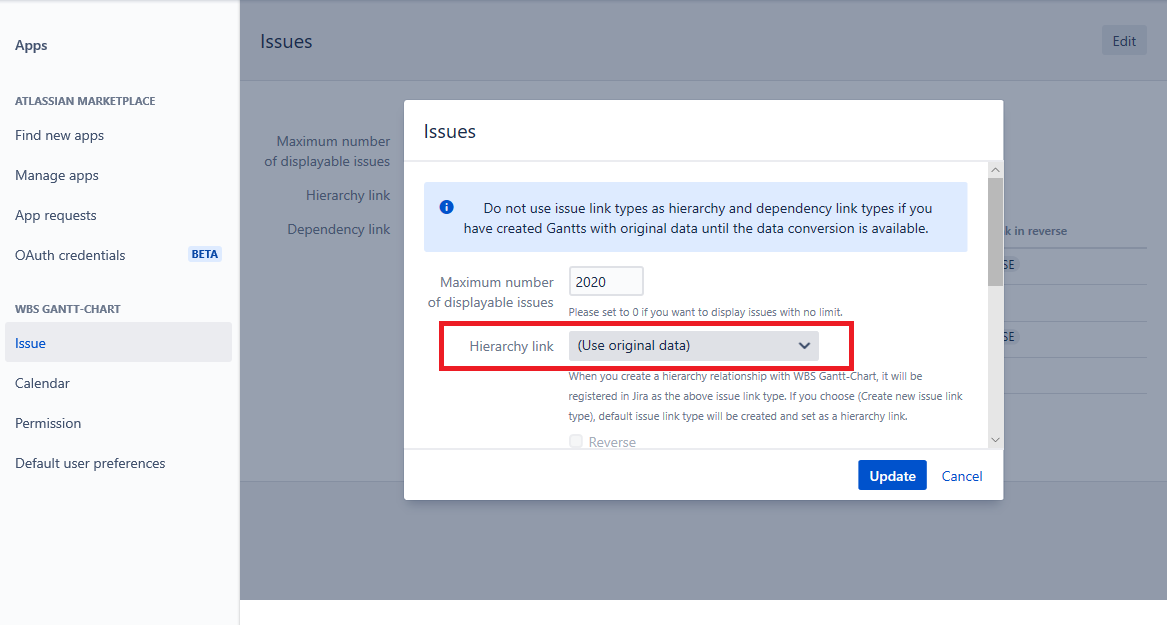Viewport: 1167px width, 625px height.
Task: Toggle the Reverse checkbox
Action: coord(576,442)
